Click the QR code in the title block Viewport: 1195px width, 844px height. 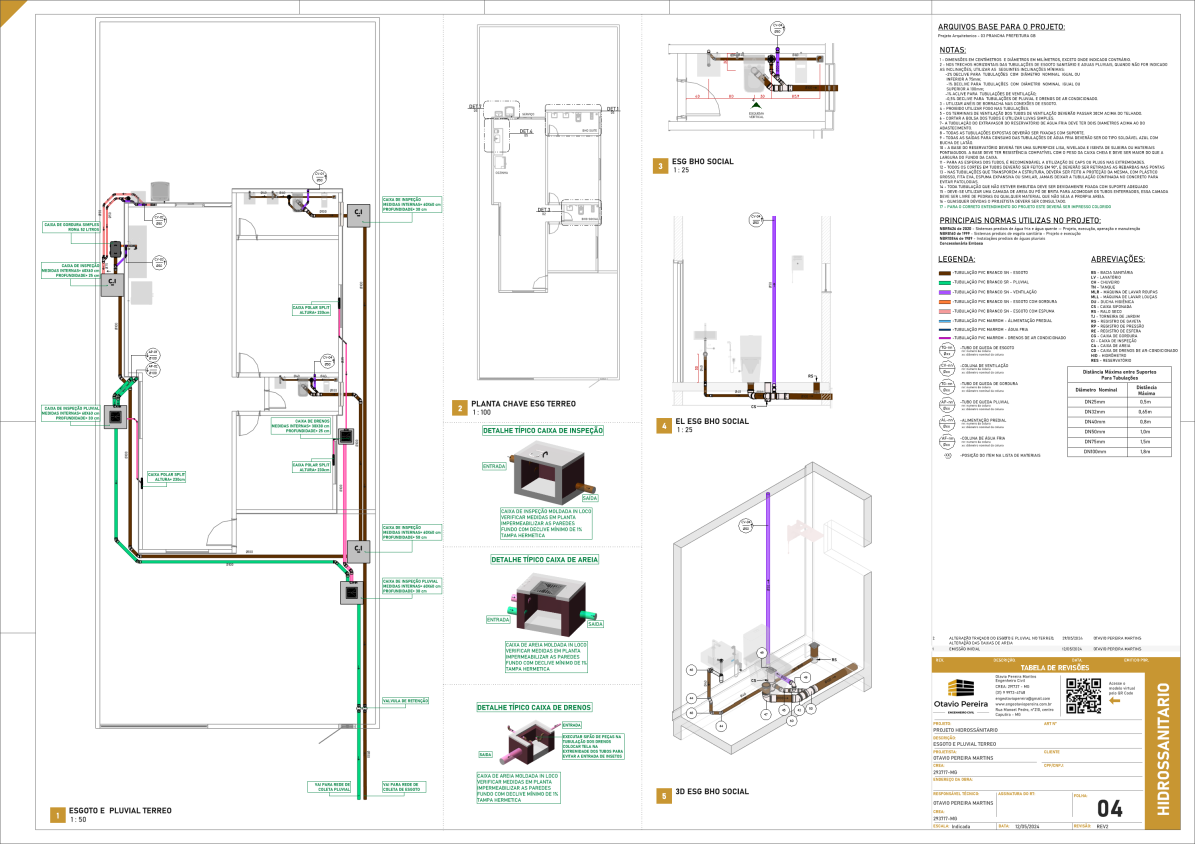1081,694
